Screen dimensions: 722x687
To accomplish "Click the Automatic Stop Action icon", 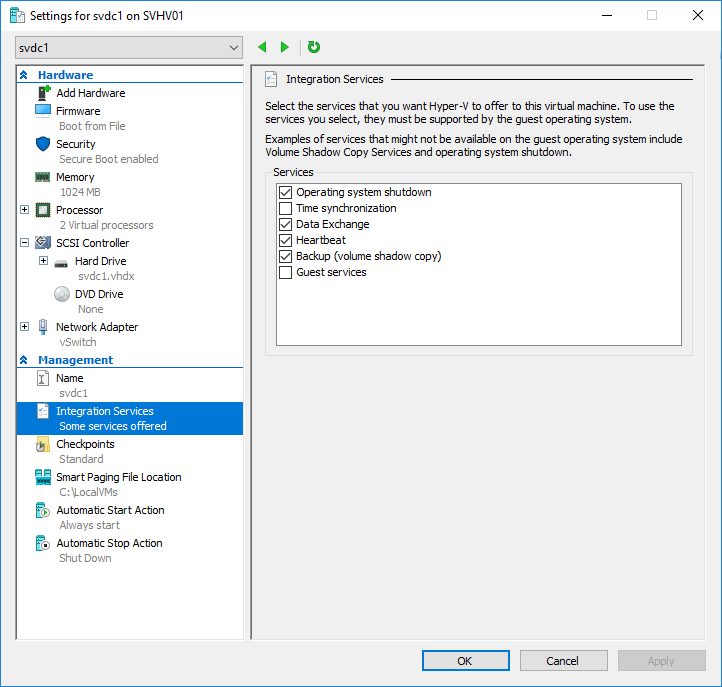I will 43,543.
